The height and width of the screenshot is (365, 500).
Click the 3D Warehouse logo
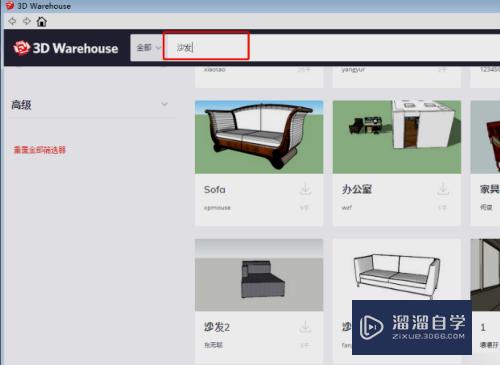click(66, 48)
